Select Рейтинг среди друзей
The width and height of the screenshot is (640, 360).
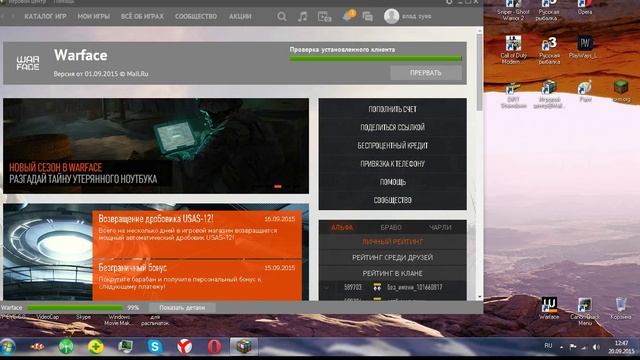coord(392,258)
